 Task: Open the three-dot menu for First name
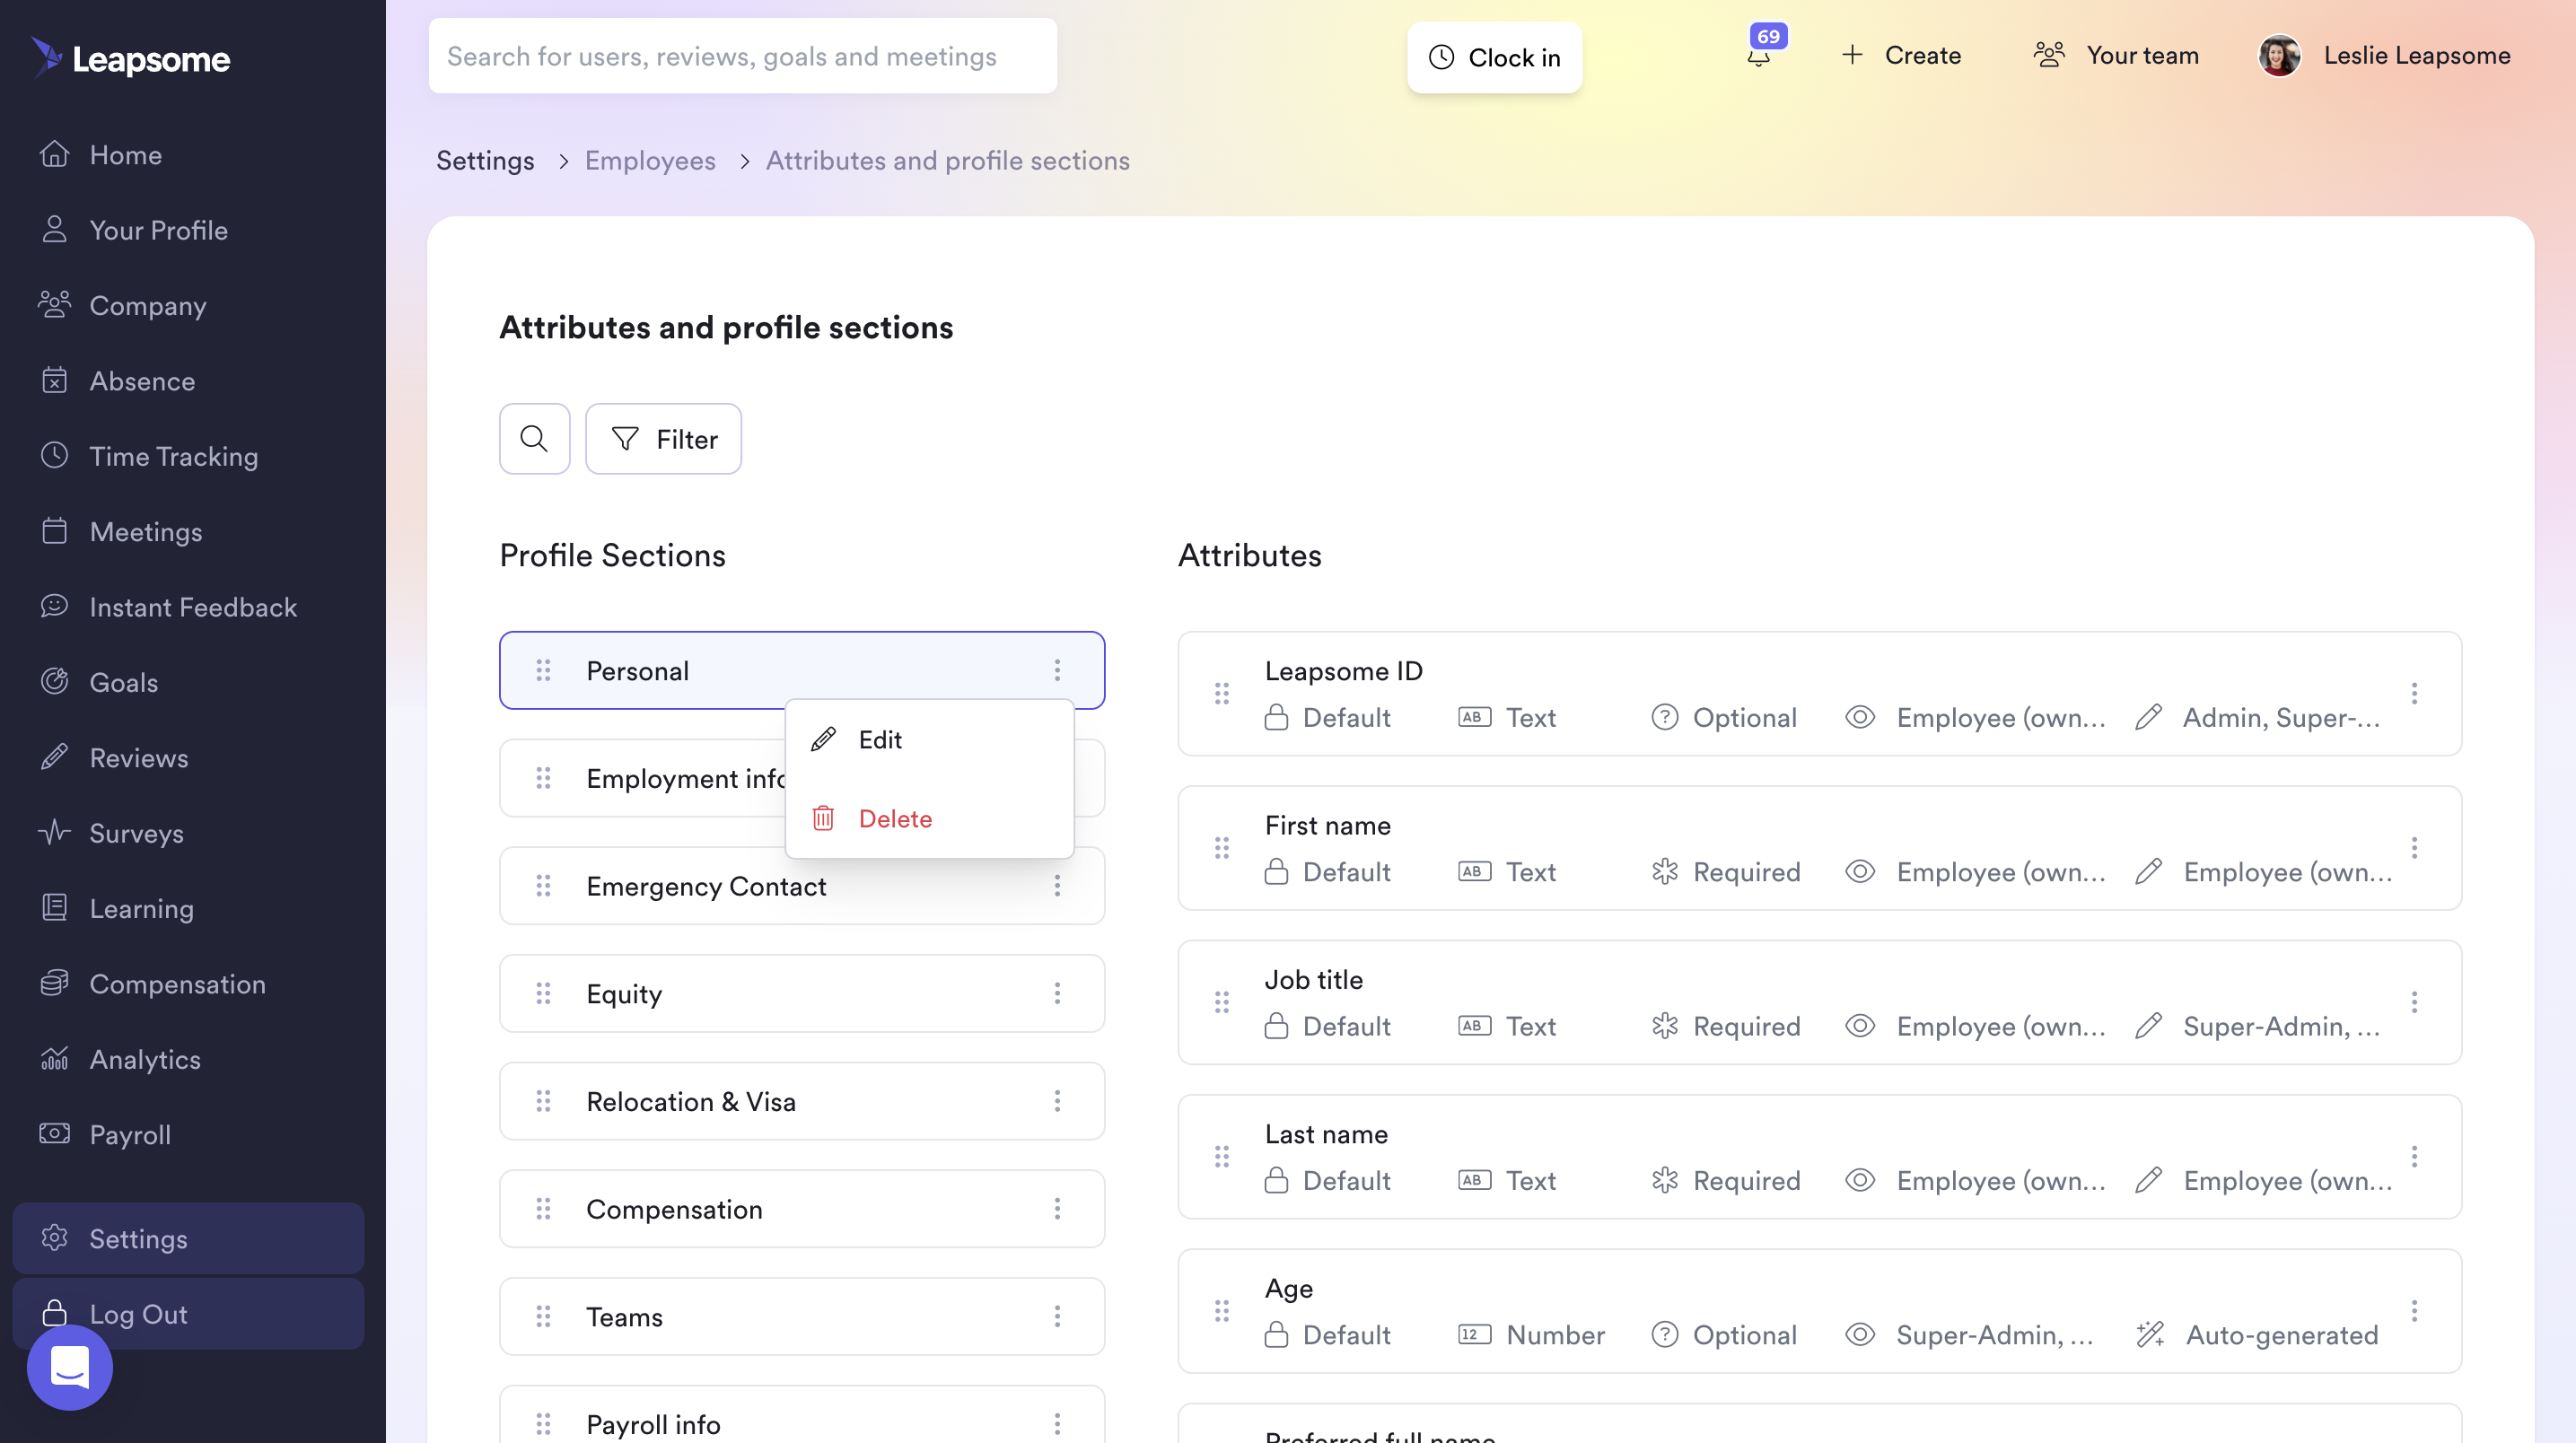pyautogui.click(x=2414, y=848)
